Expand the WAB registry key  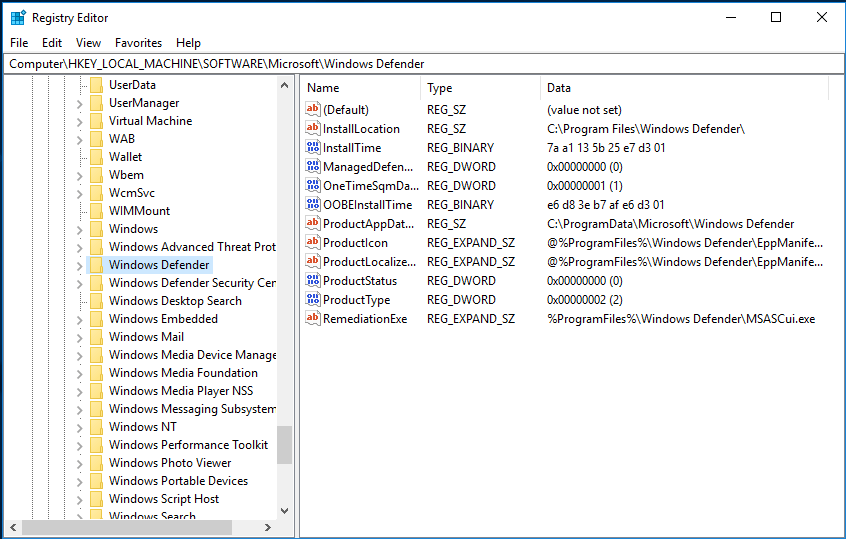79,139
